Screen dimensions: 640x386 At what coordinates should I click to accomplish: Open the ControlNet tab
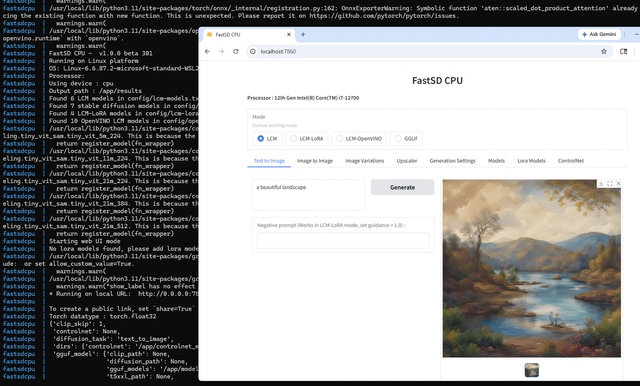571,161
